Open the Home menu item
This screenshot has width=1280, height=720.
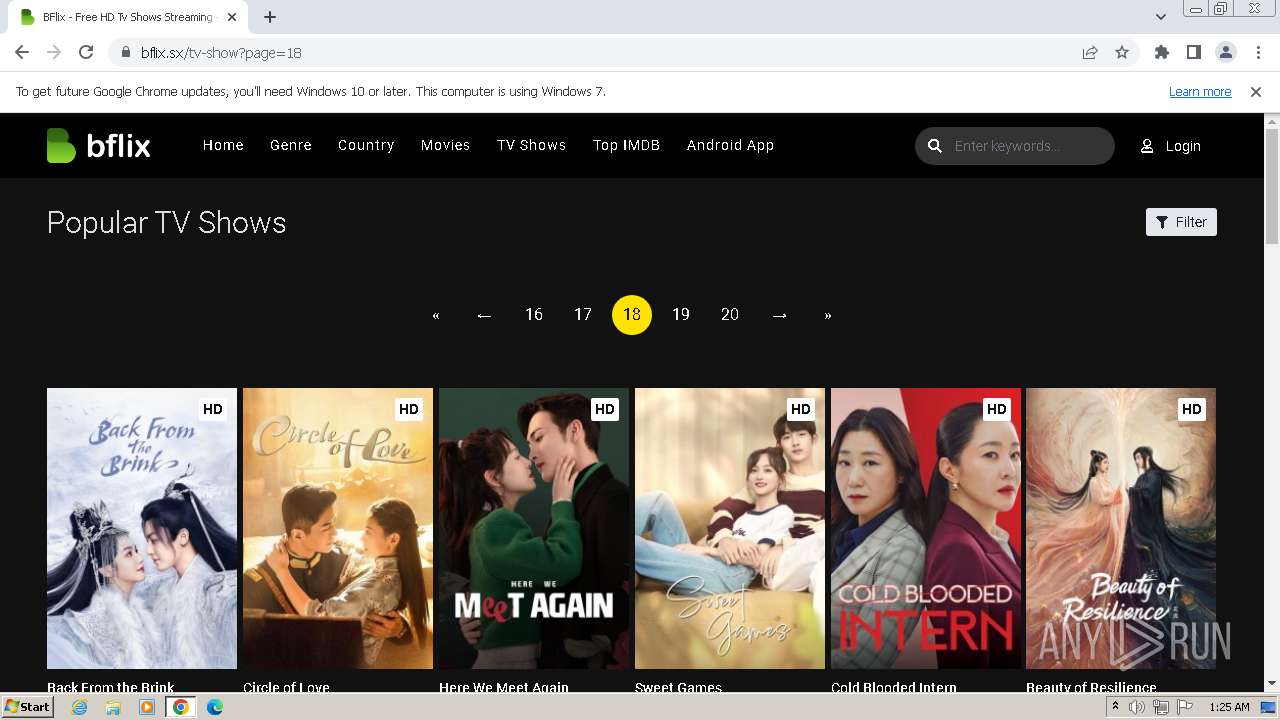(x=223, y=145)
